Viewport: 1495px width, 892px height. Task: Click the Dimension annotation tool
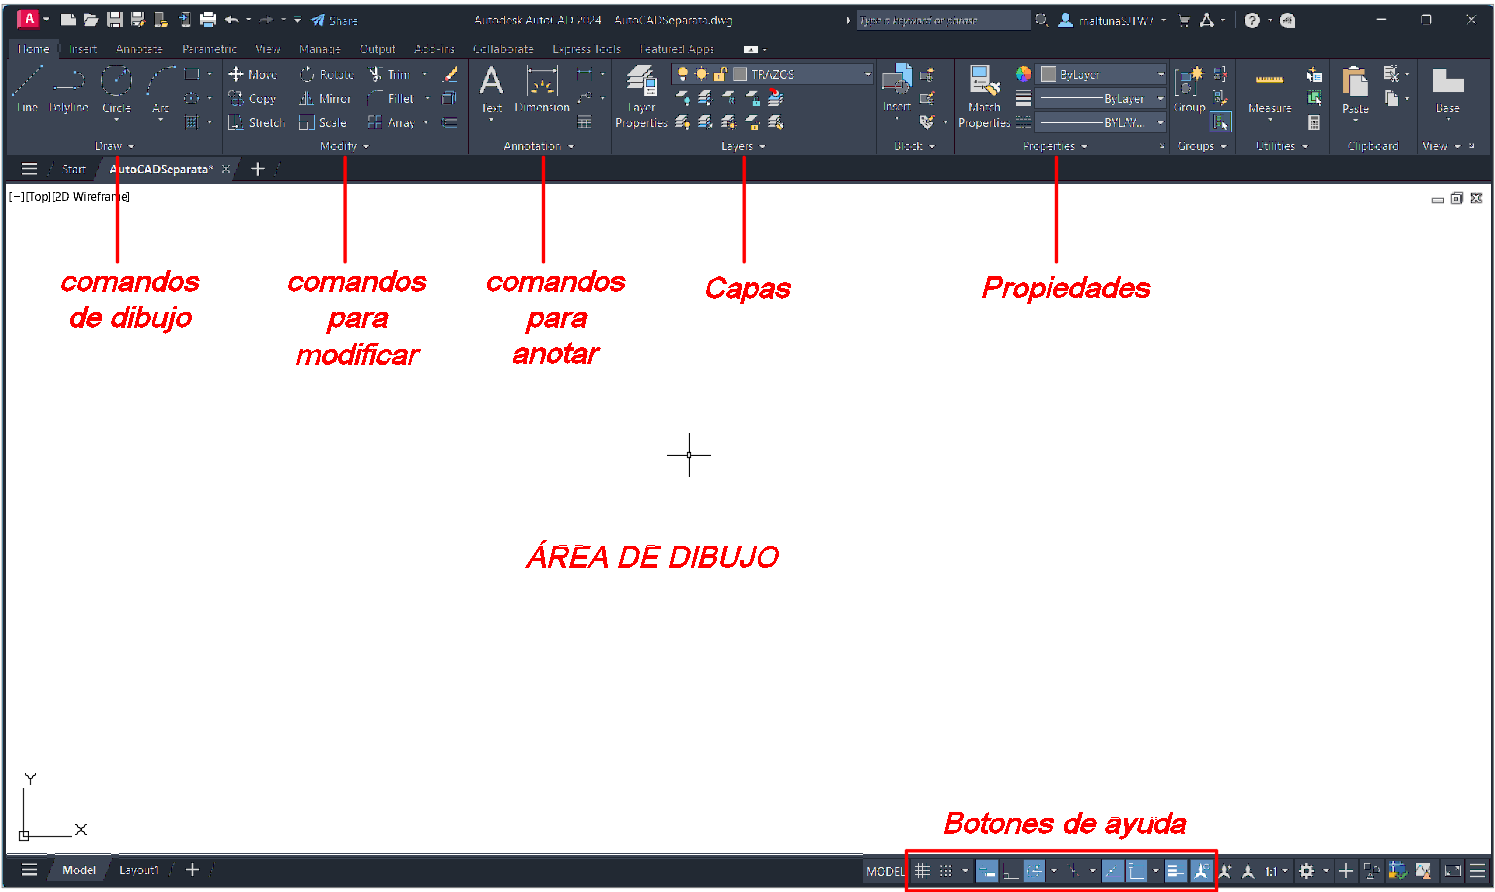coord(542,88)
